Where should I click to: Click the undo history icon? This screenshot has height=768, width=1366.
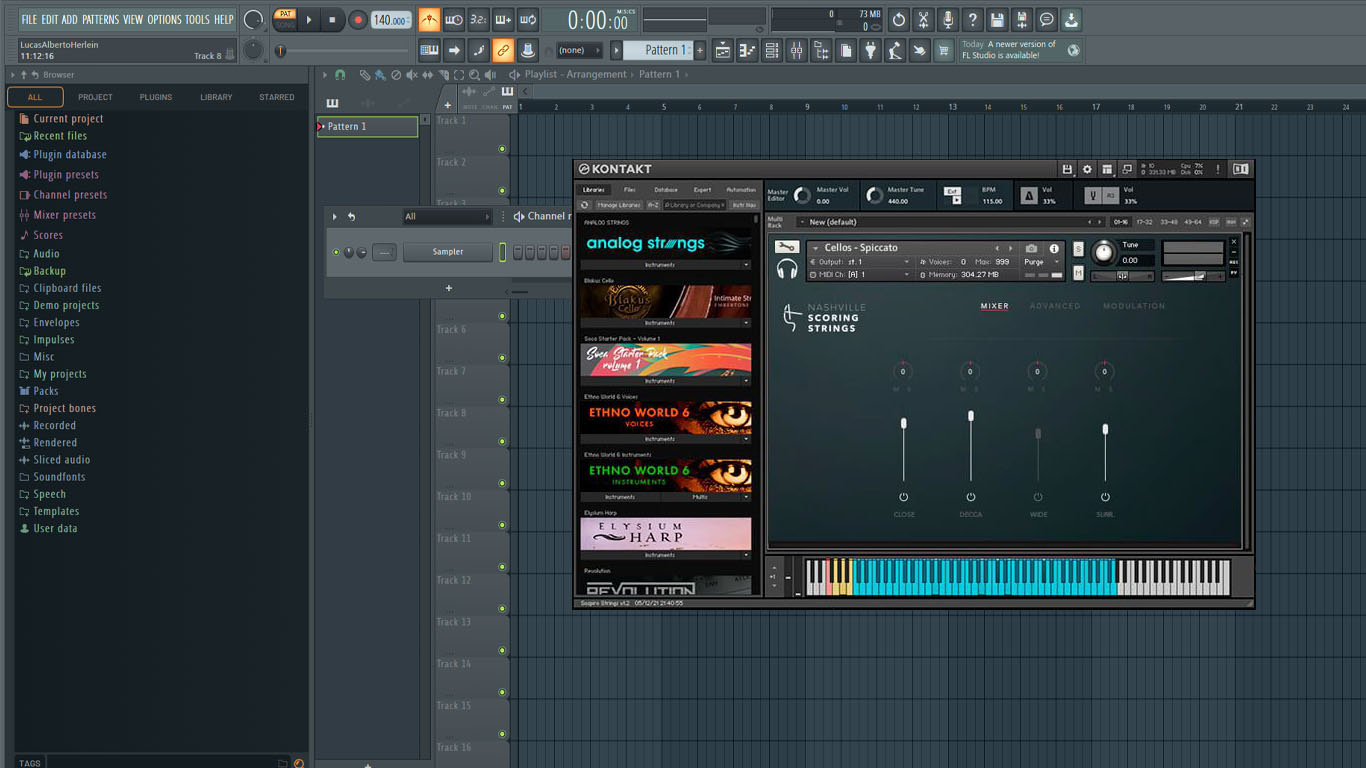(x=898, y=19)
